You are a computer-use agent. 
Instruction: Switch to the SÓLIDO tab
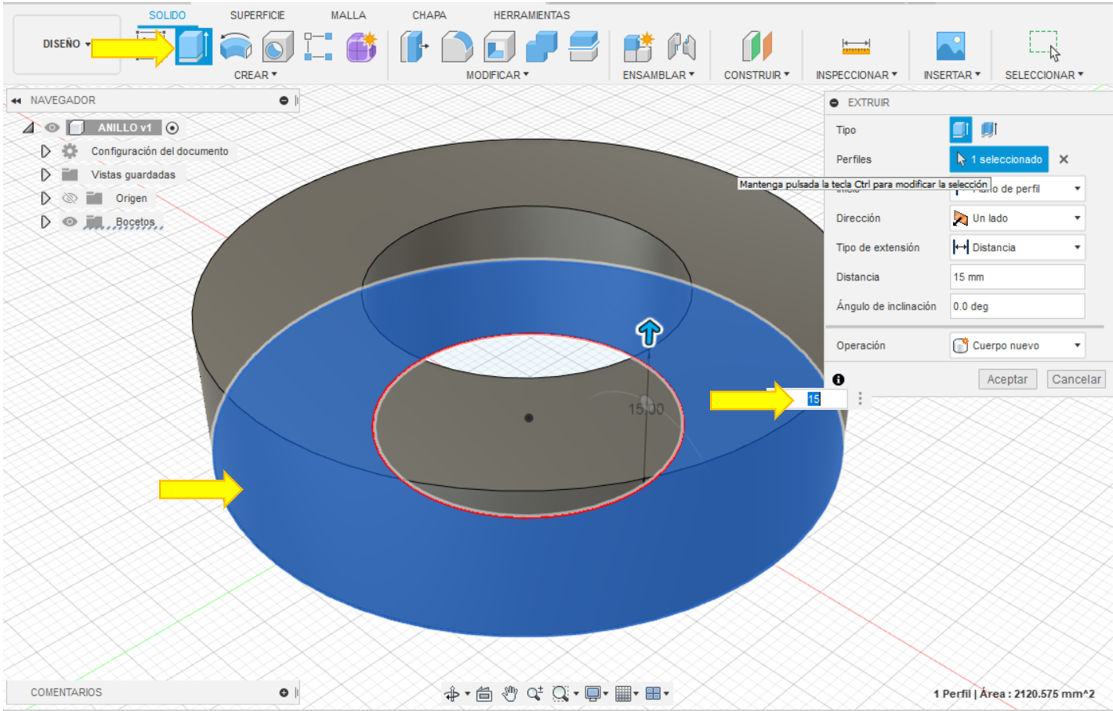[x=168, y=15]
